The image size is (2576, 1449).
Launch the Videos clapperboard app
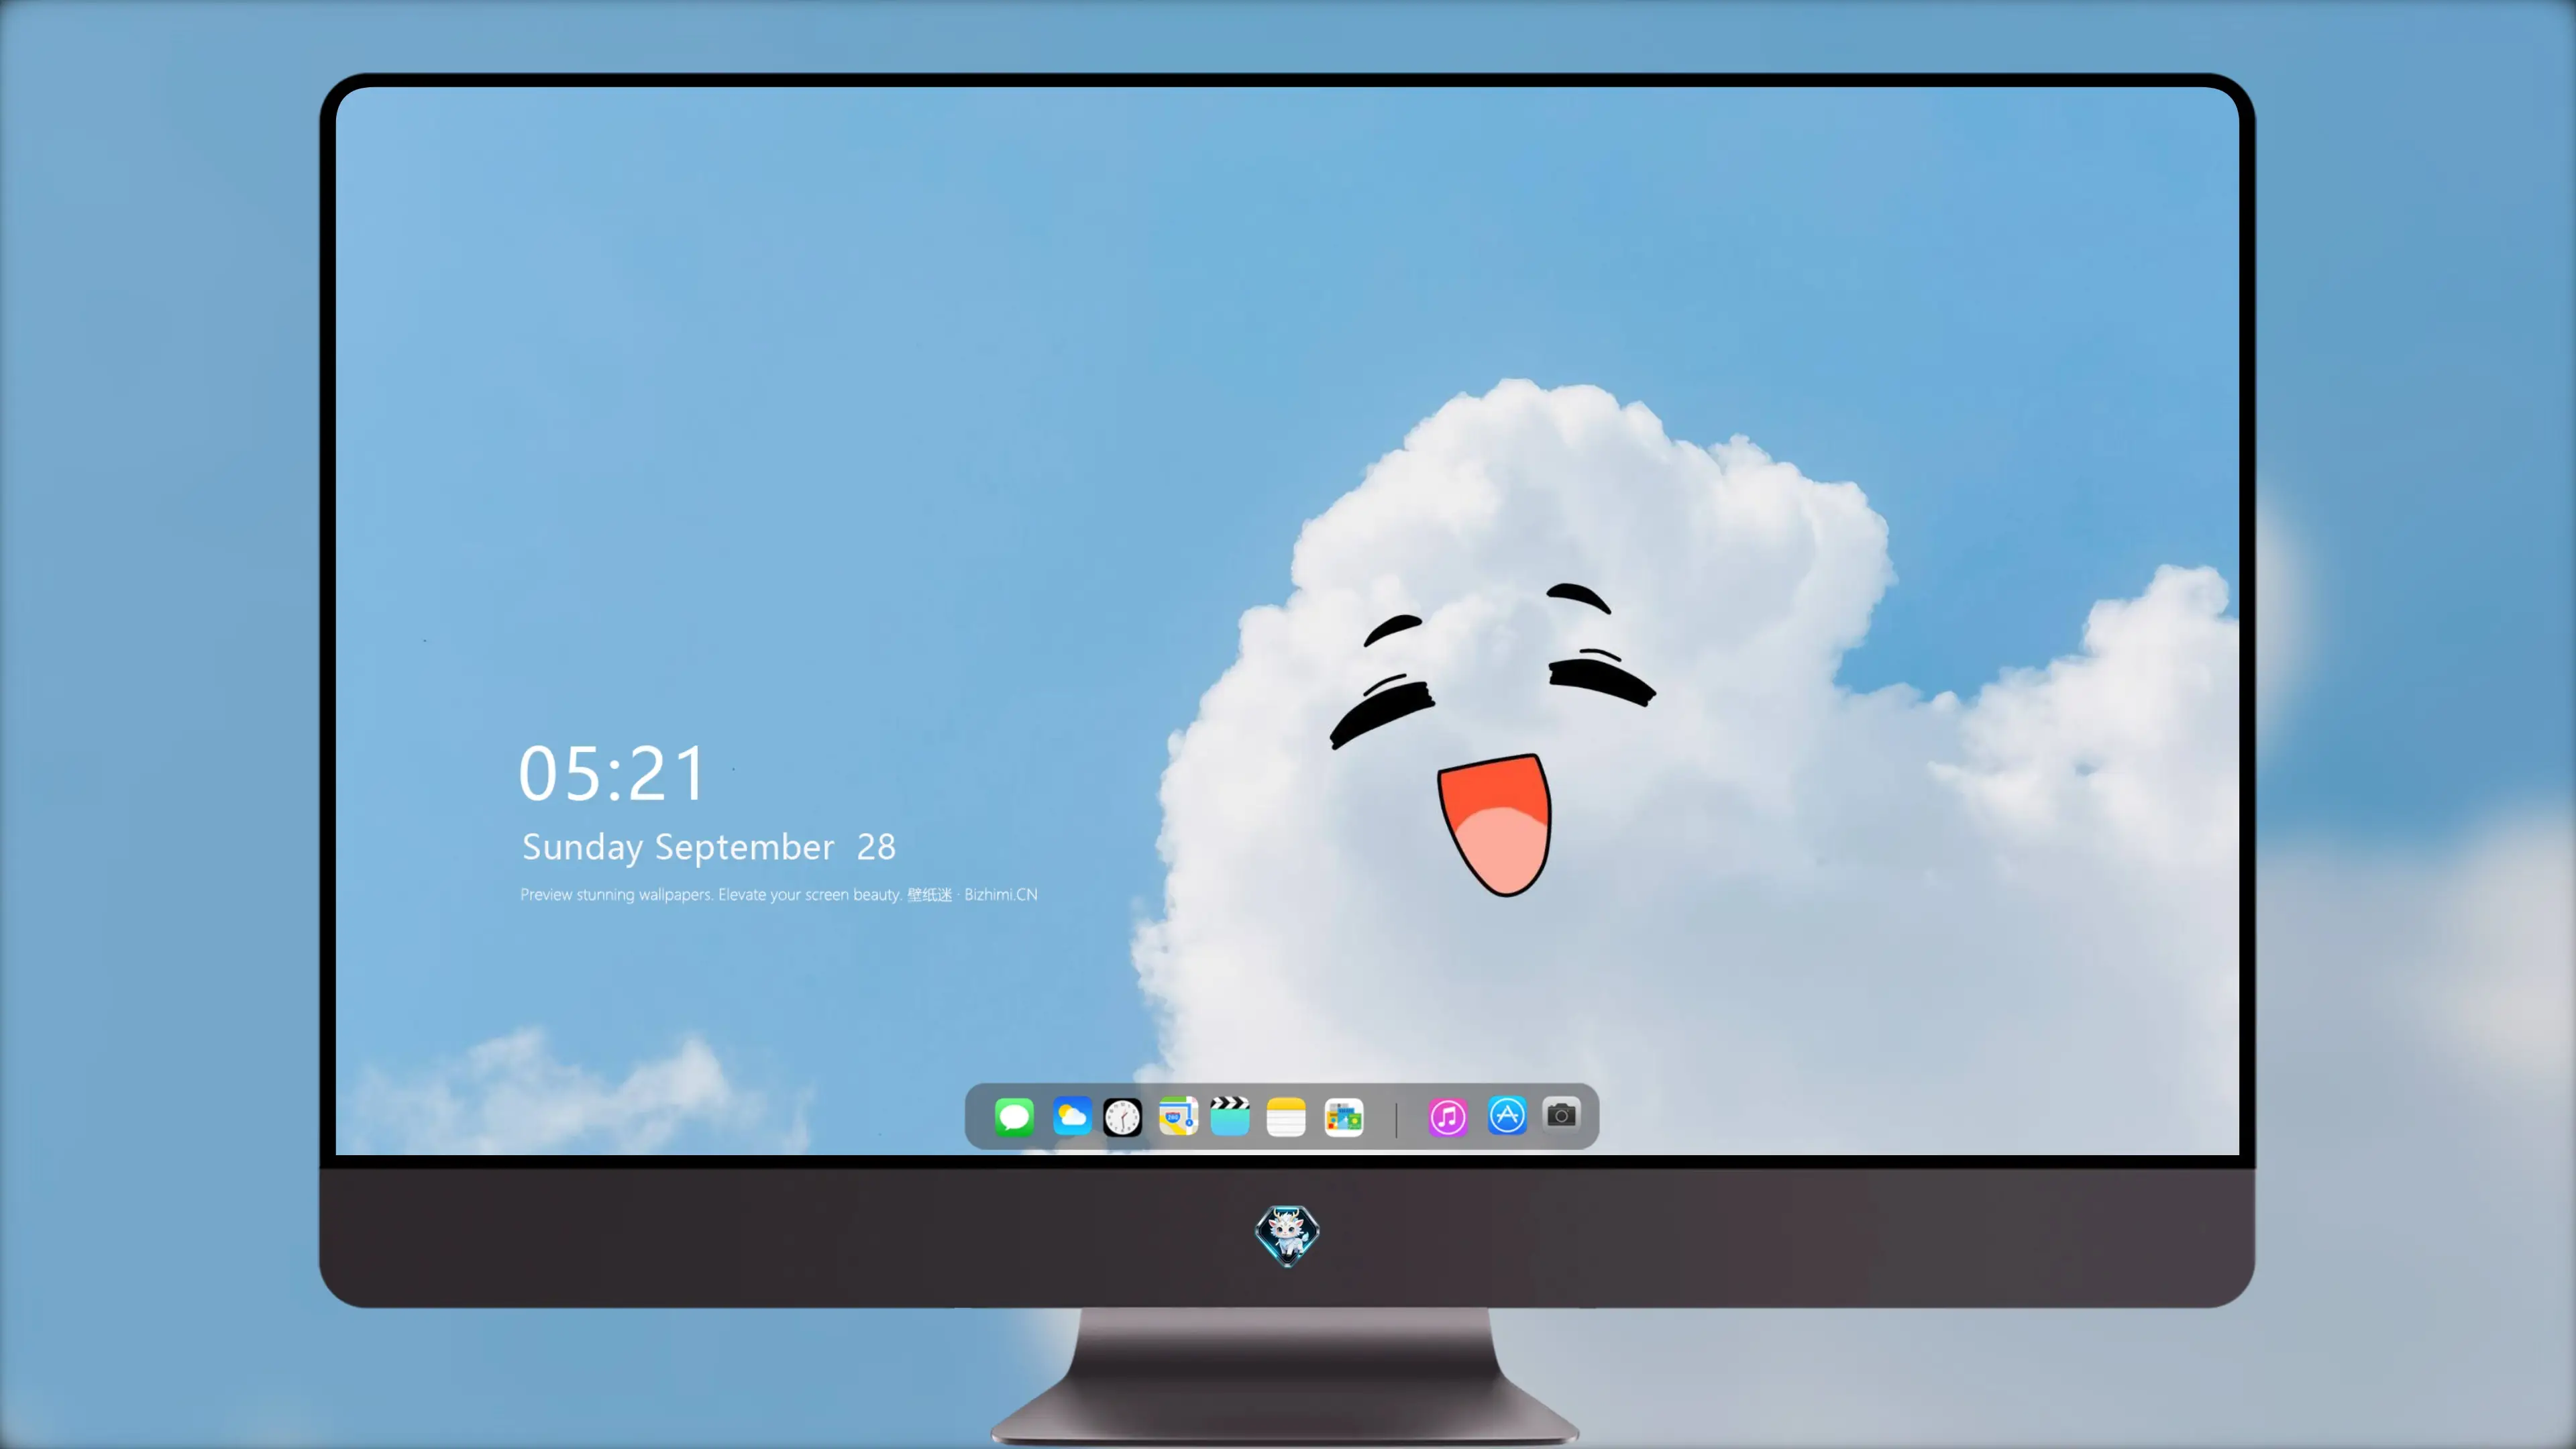pos(1229,1116)
